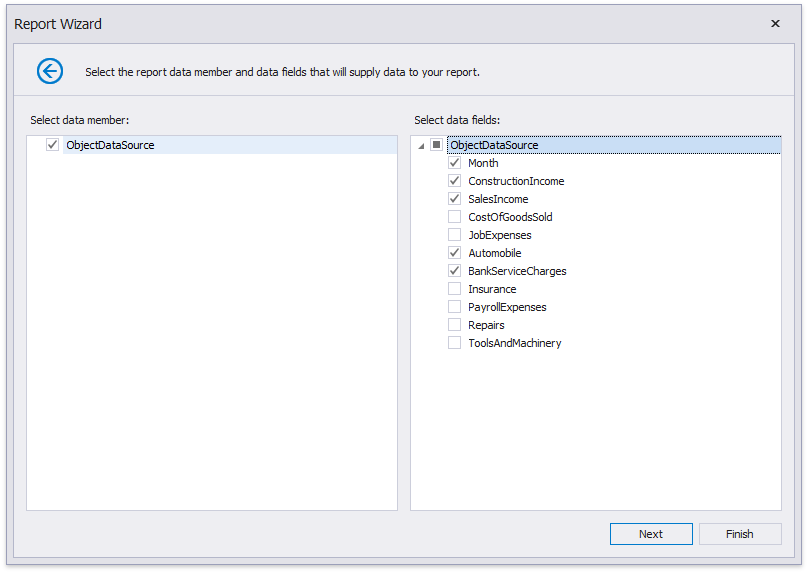Uncheck the Automobile field checkbox
Image resolution: width=808 pixels, height=573 pixels.
click(x=455, y=253)
